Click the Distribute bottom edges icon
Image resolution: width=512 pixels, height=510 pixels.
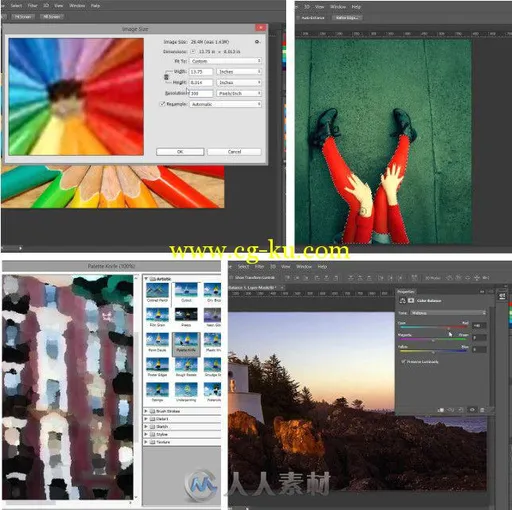[x=370, y=277]
